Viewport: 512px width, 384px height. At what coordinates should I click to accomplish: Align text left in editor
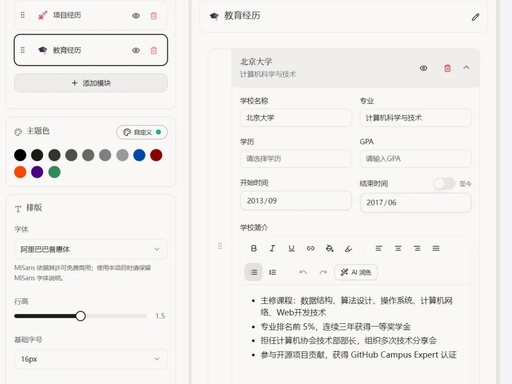click(x=379, y=248)
